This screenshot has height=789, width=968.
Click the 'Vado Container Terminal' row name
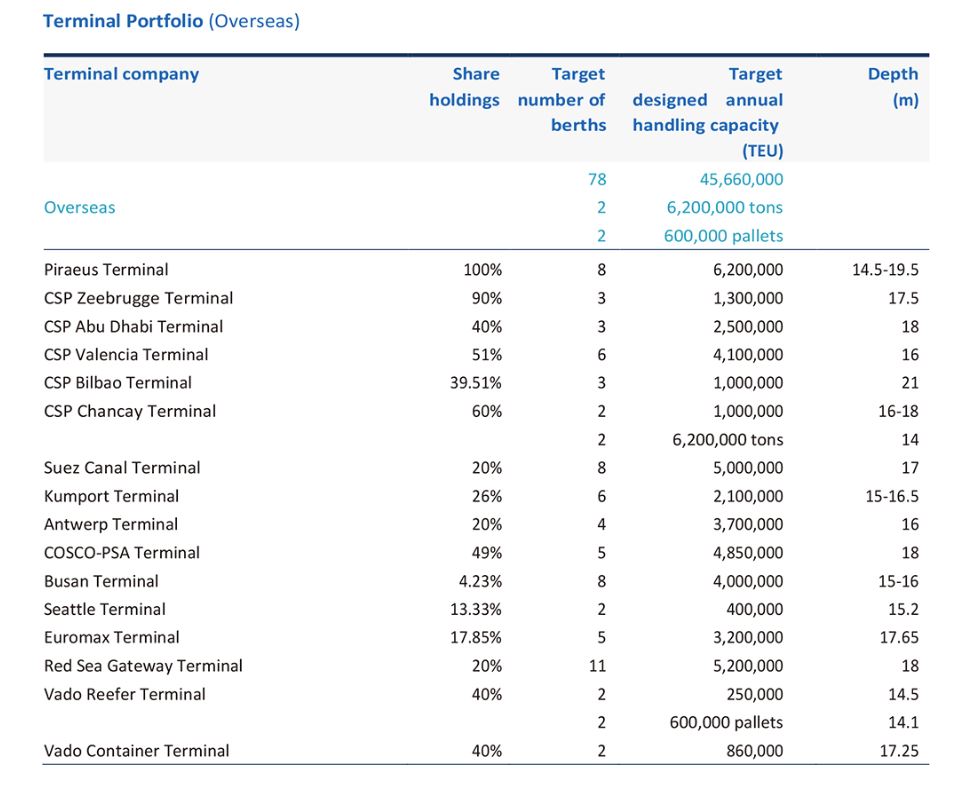pos(136,751)
